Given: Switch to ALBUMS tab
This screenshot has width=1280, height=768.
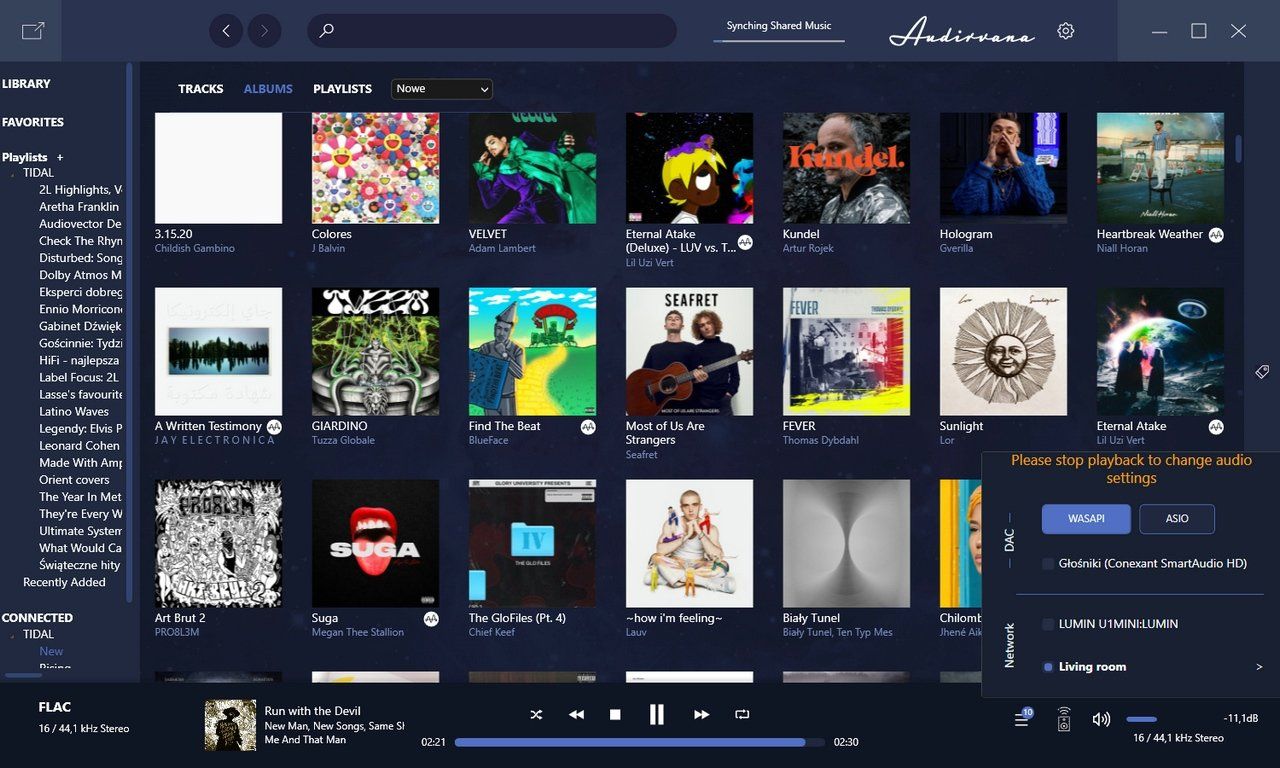Looking at the screenshot, I should coord(268,89).
